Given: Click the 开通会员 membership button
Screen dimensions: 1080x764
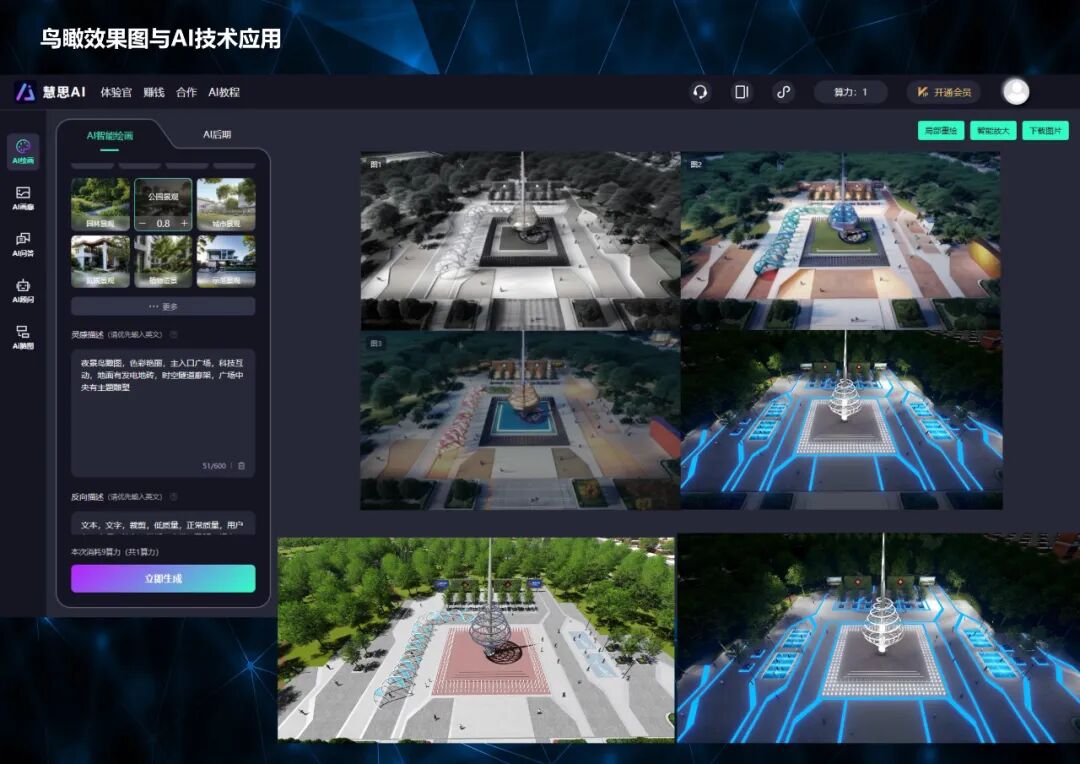Looking at the screenshot, I should (944, 92).
